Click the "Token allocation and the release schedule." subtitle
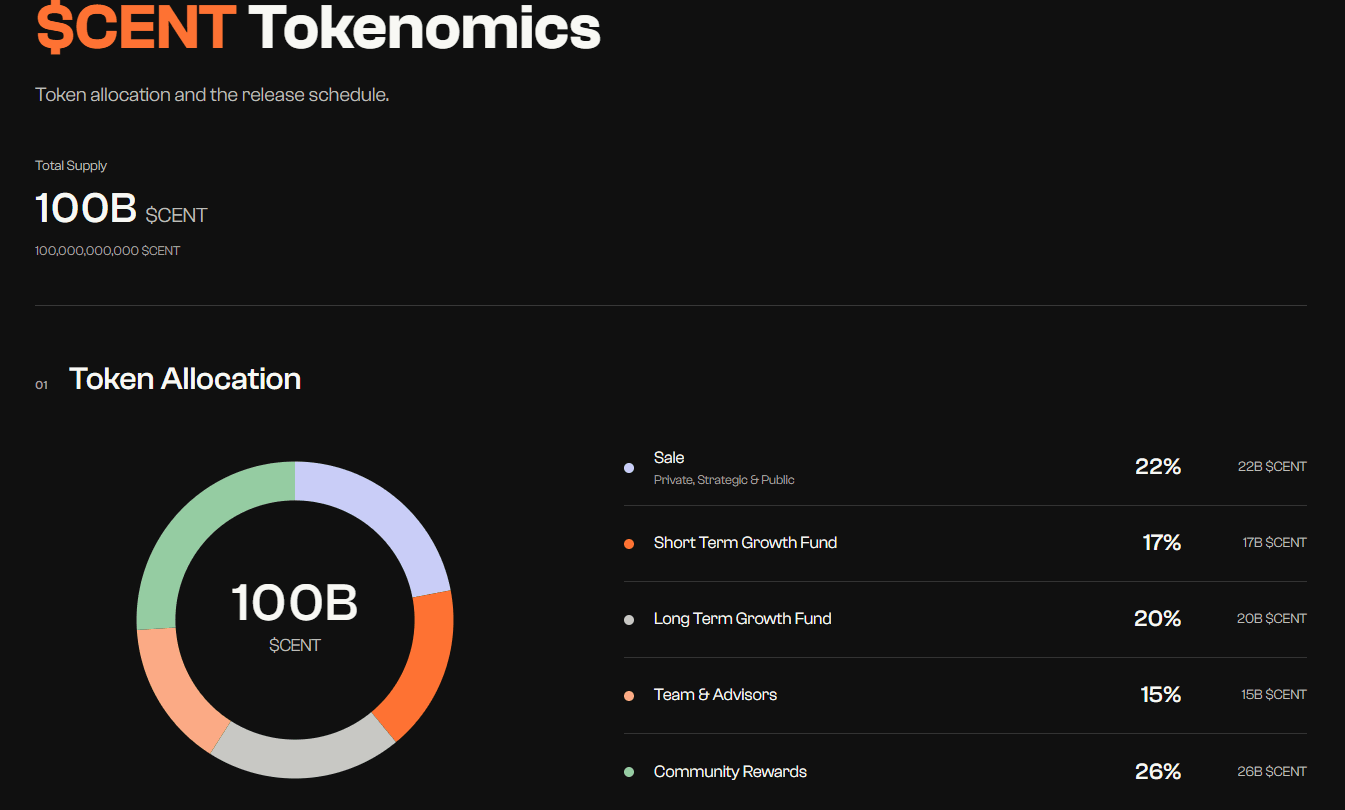Screen dimensions: 1345x810 (212, 95)
